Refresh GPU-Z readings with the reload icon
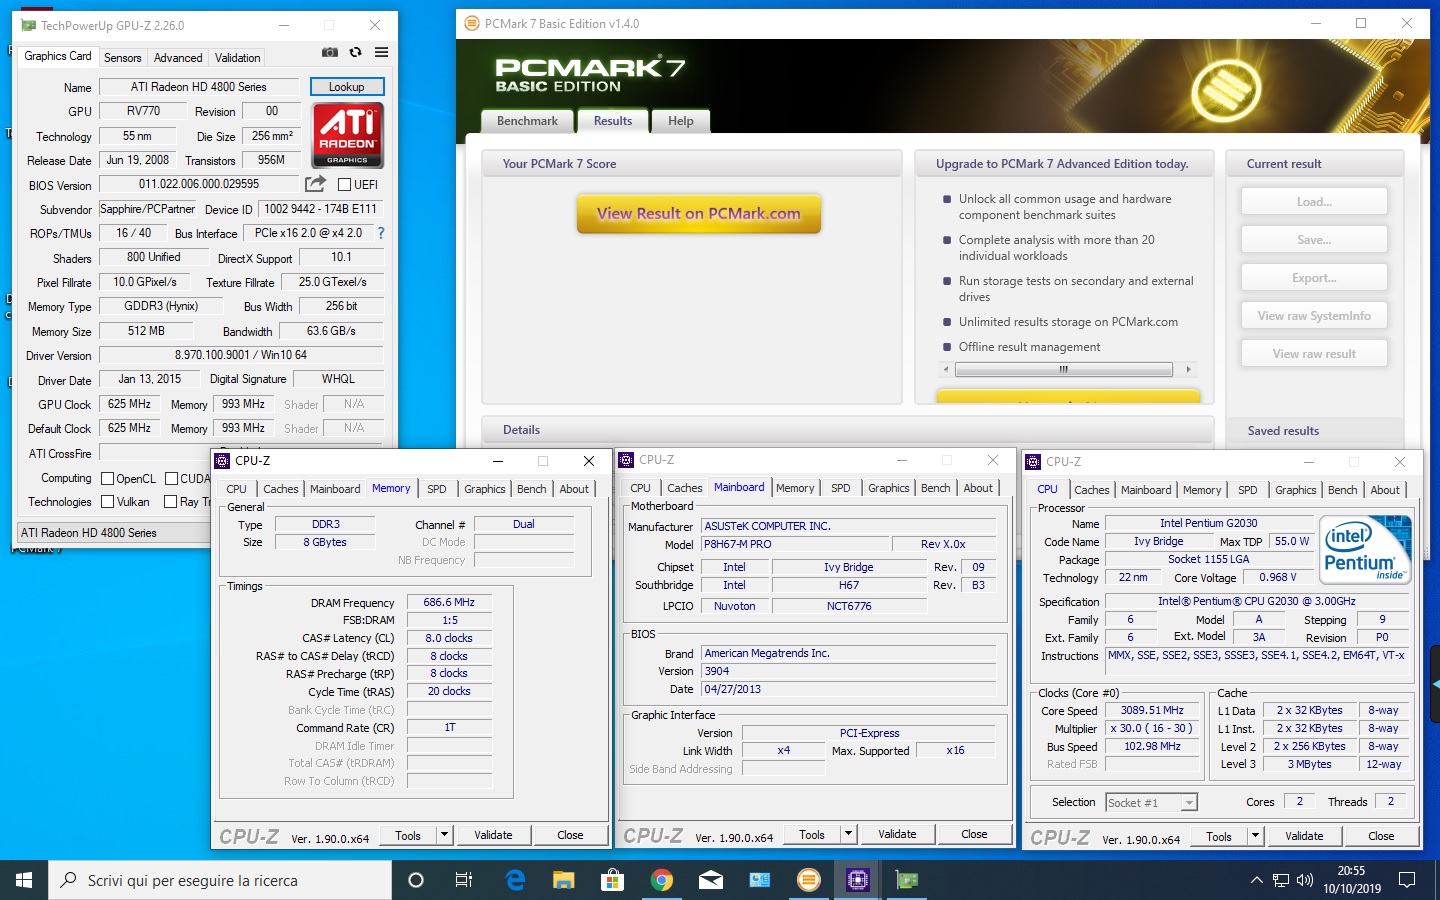The height and width of the screenshot is (900, 1440). (x=356, y=52)
